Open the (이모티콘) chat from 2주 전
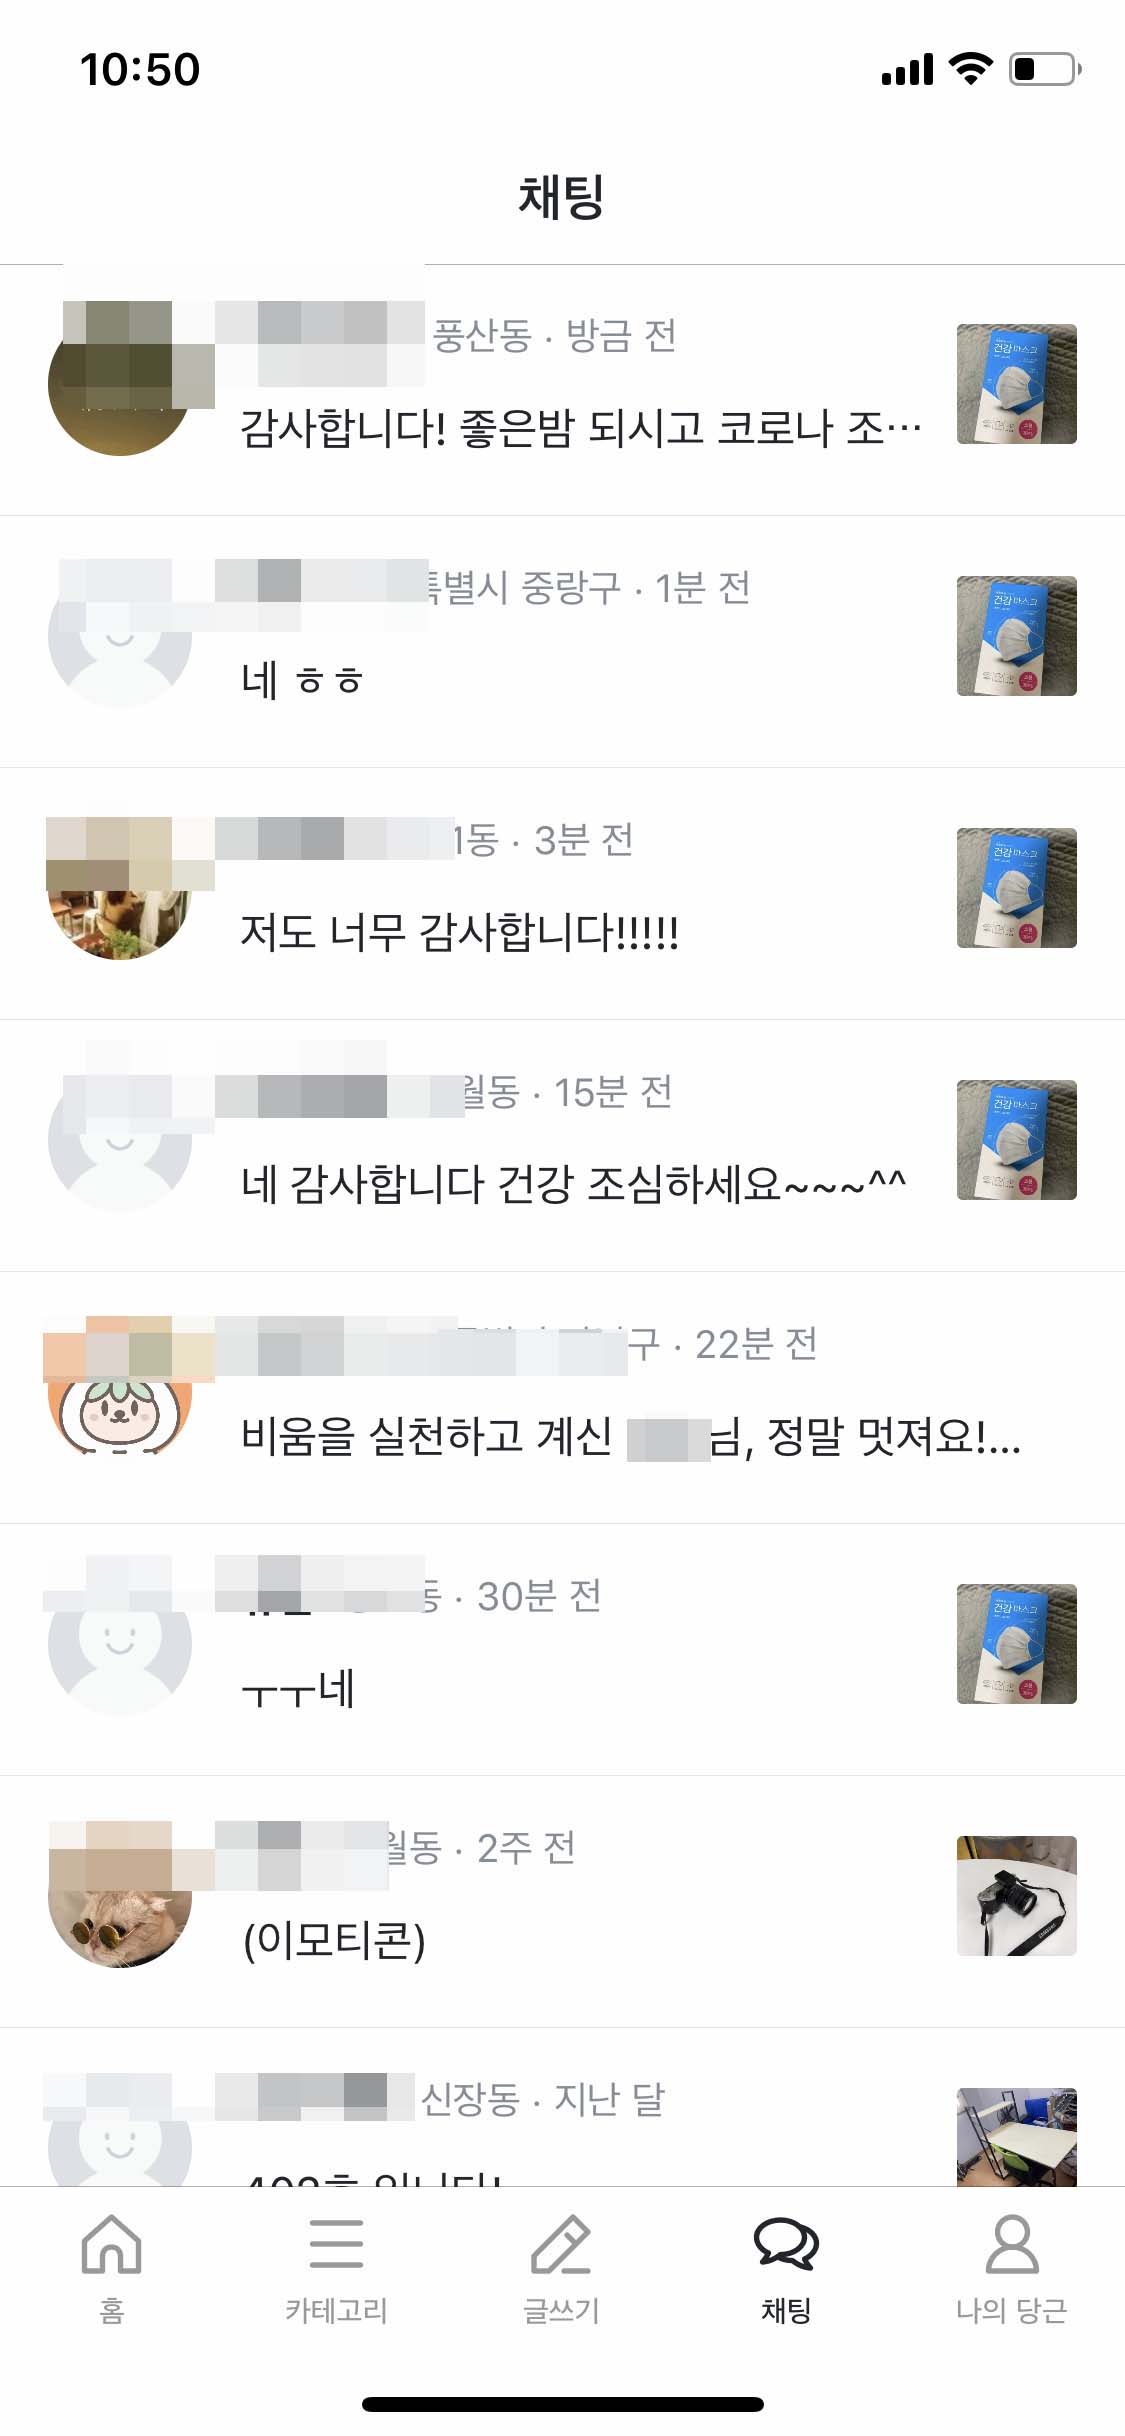This screenshot has height=2436, width=1125. 562,1902
